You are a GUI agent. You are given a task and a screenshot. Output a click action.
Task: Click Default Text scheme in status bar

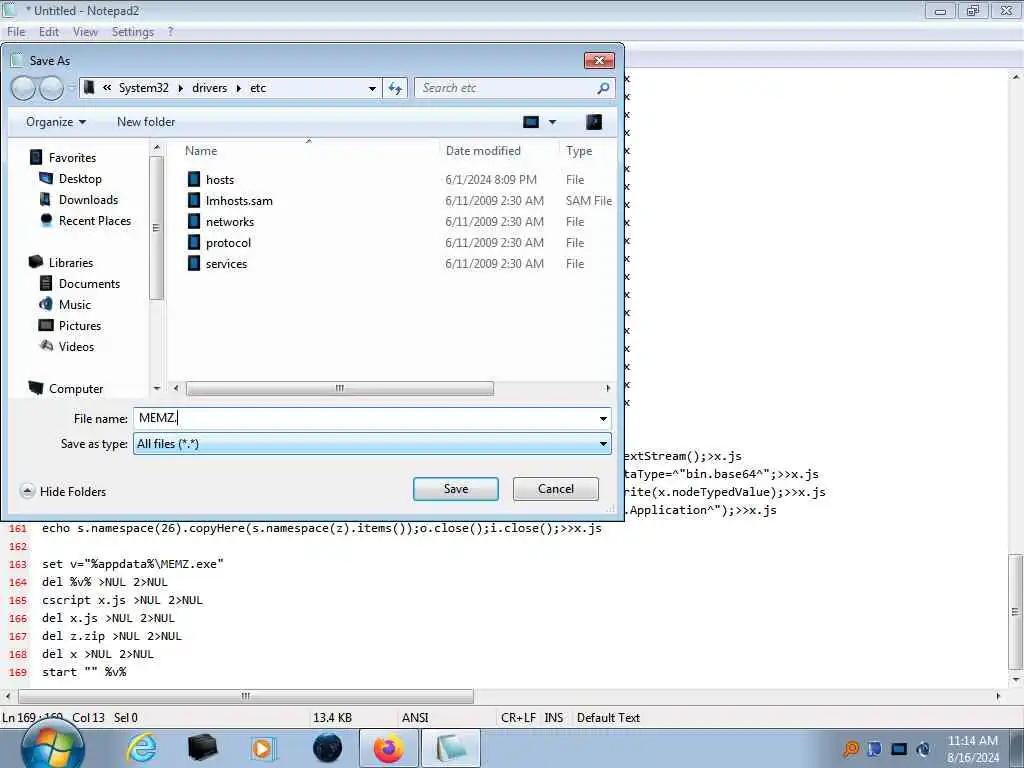(x=609, y=718)
